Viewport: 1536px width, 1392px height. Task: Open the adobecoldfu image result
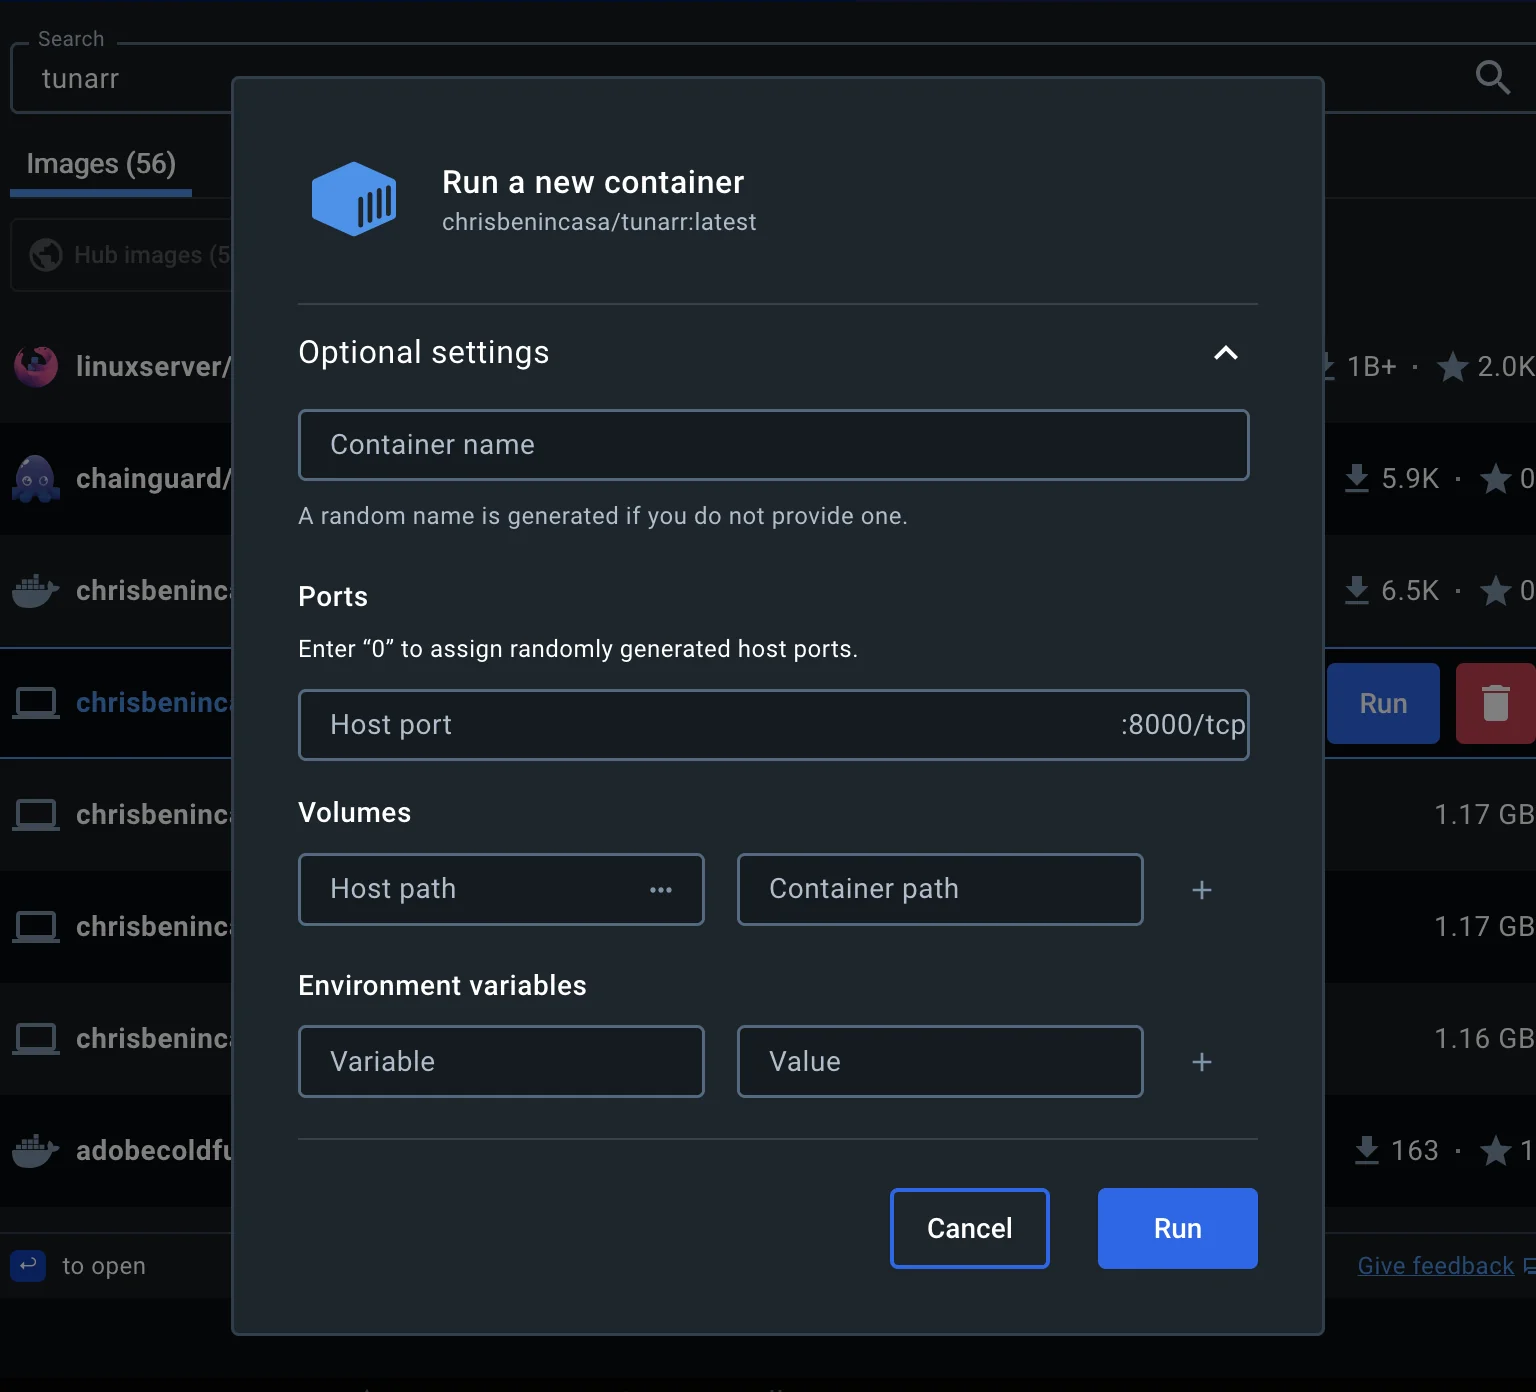click(153, 1150)
